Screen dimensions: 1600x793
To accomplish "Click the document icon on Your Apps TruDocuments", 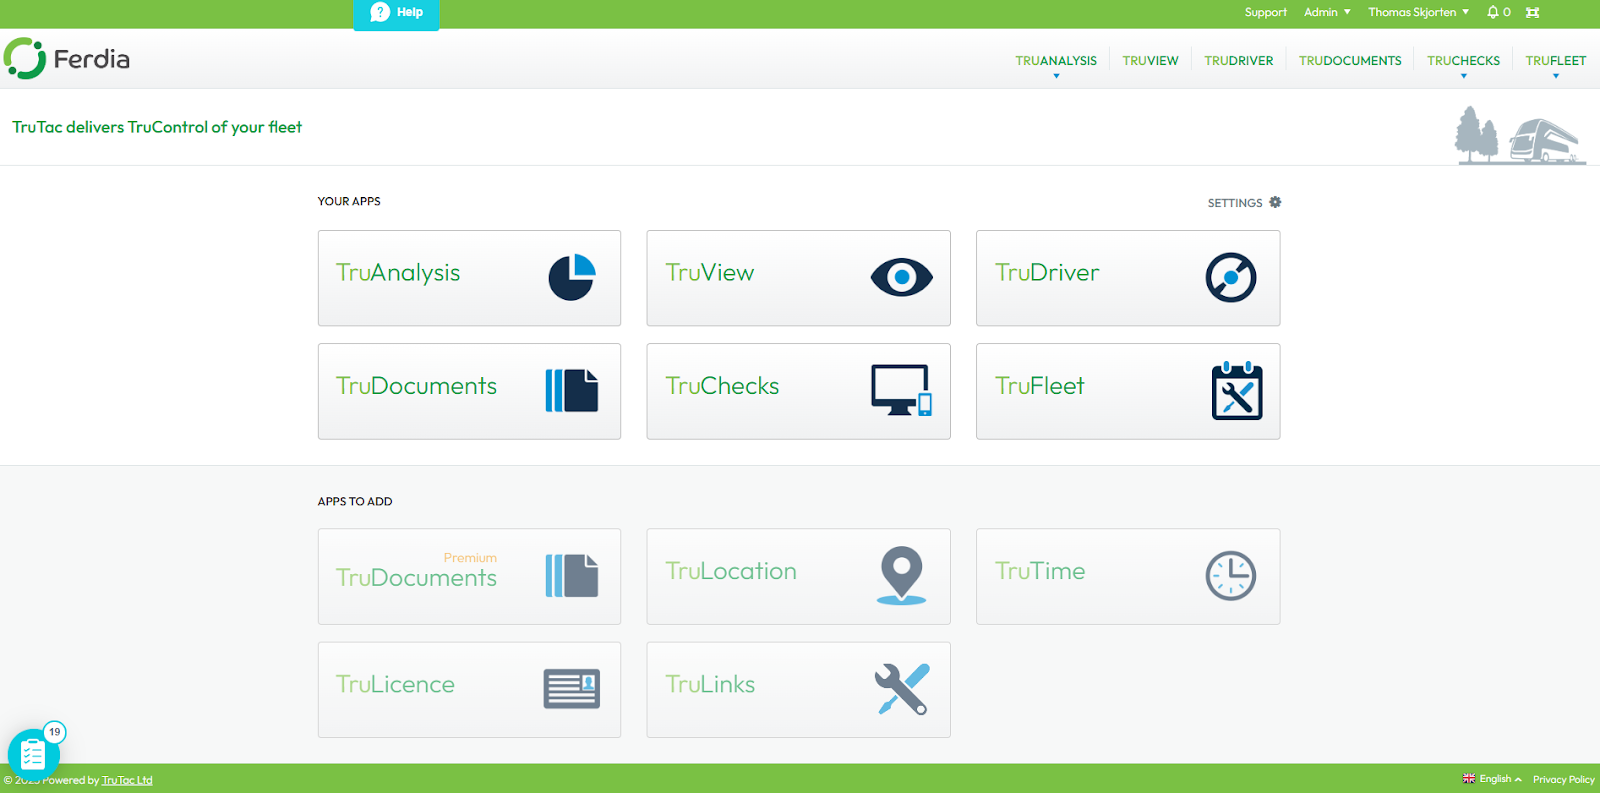I will coord(572,391).
